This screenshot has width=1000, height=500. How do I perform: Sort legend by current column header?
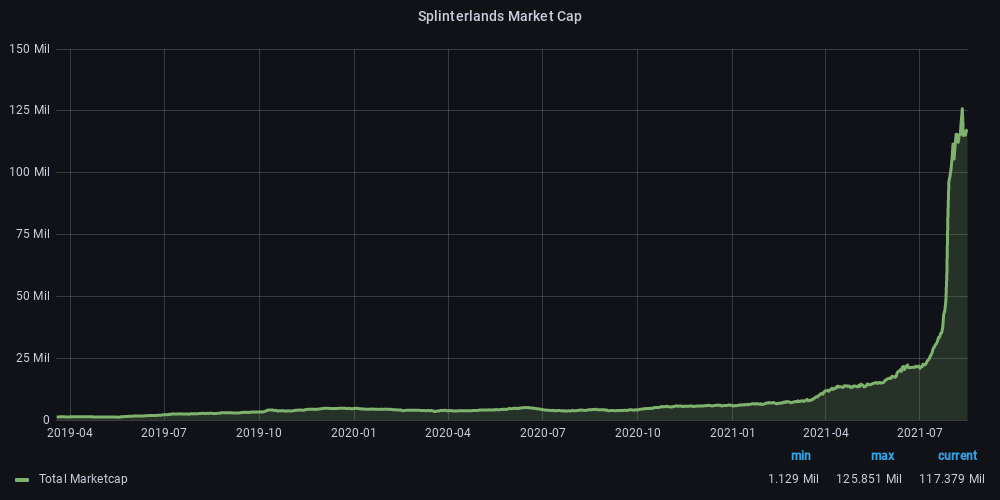click(x=957, y=455)
